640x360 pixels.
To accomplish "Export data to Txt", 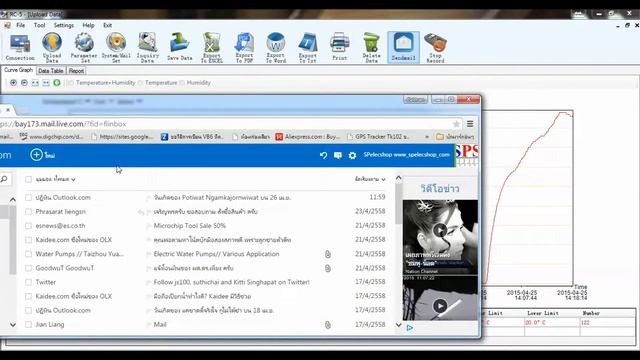I will point(307,47).
